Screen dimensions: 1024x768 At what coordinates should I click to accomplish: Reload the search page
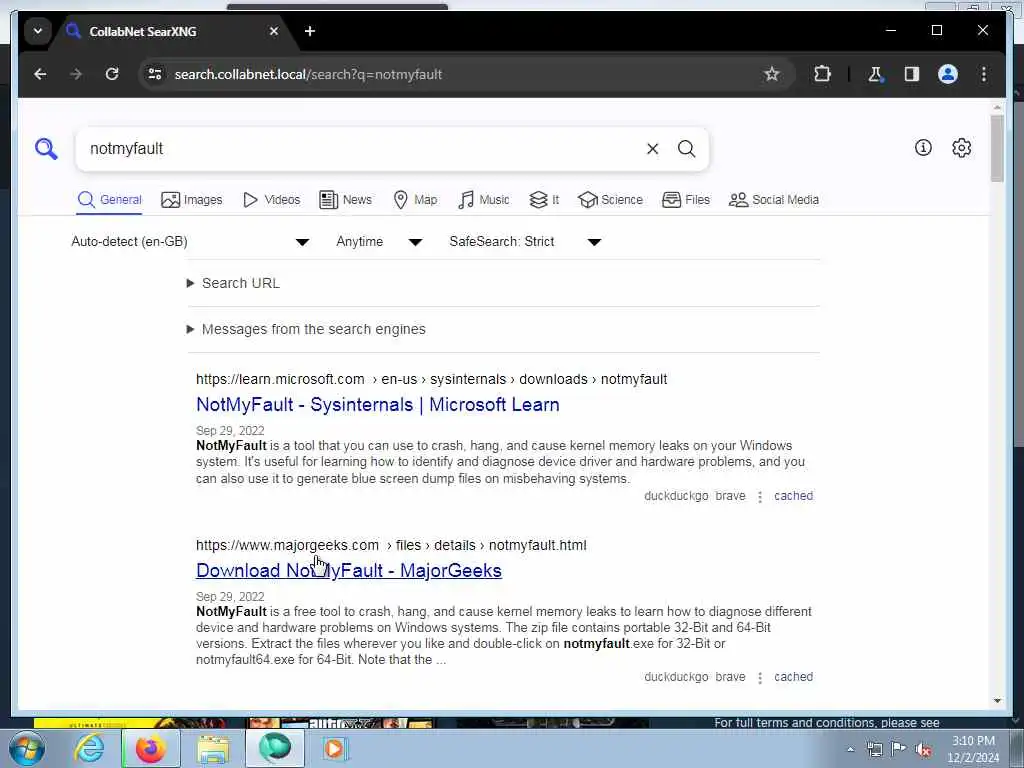tap(112, 74)
